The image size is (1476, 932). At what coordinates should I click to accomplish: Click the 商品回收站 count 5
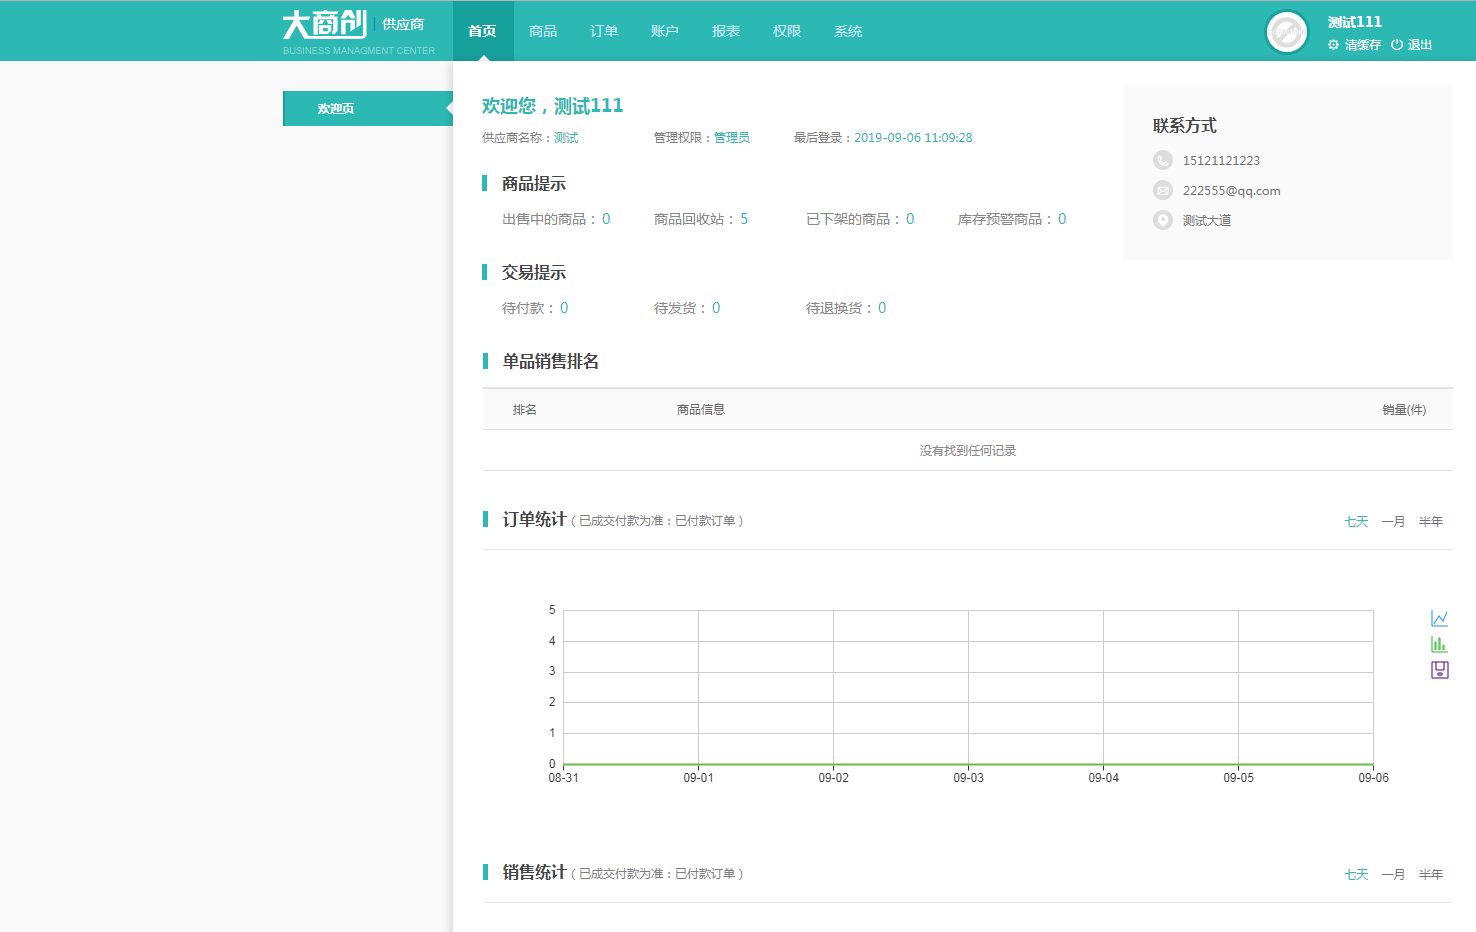click(x=744, y=219)
